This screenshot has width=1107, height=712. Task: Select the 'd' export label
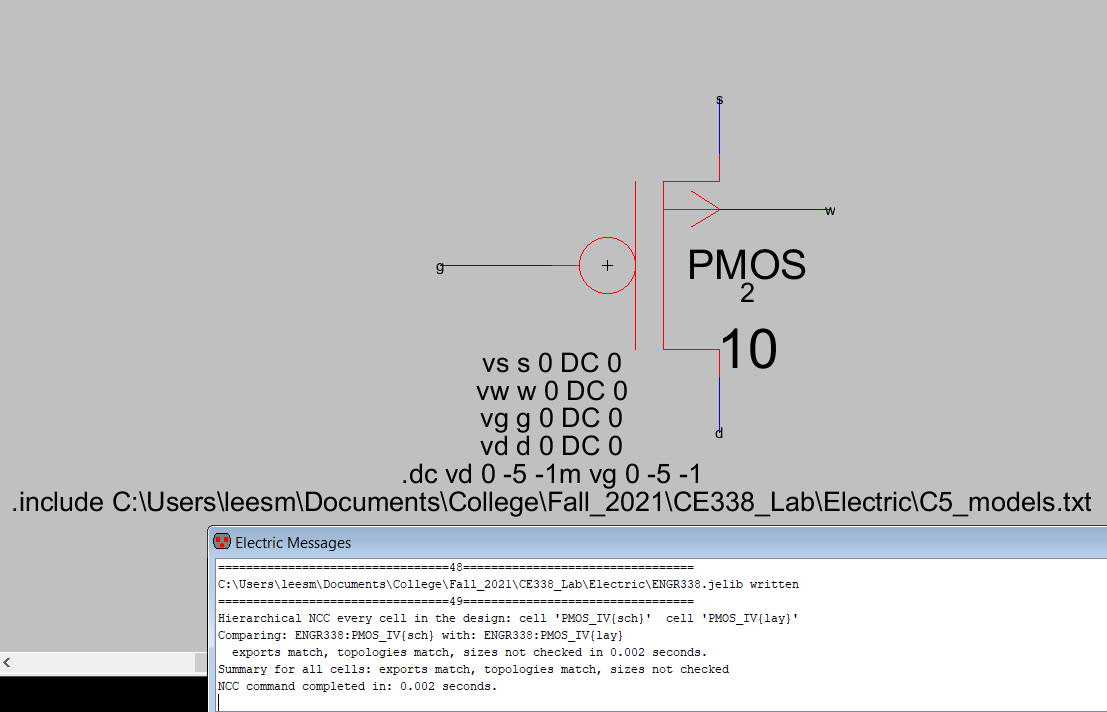[x=719, y=433]
